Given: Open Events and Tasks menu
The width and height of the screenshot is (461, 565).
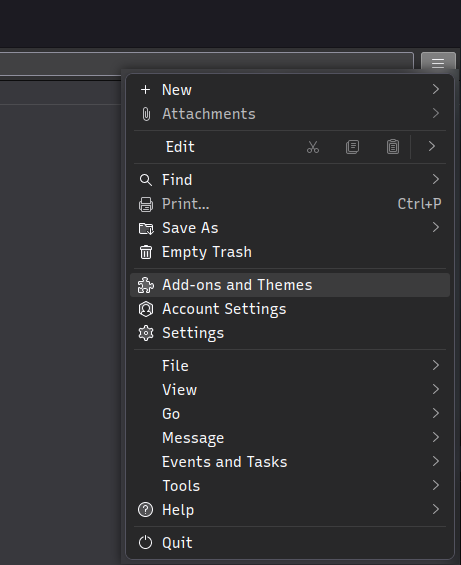Looking at the screenshot, I should pos(290,462).
